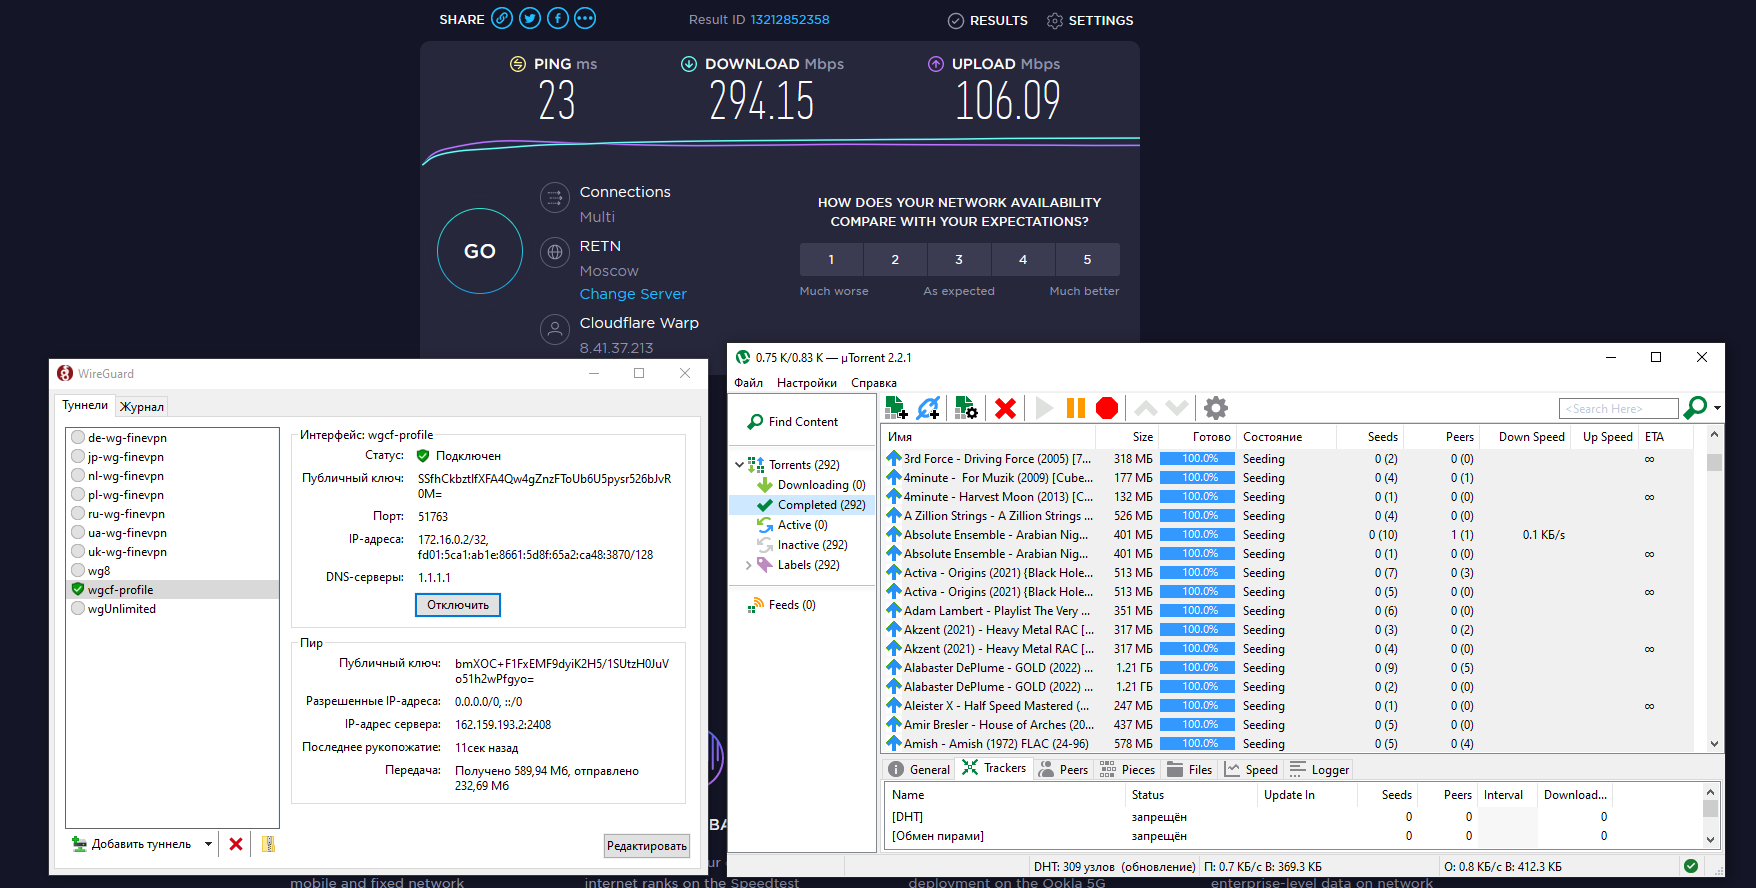Switch to Туннели tab in WireGuard
The width and height of the screenshot is (1756, 888).
85,405
